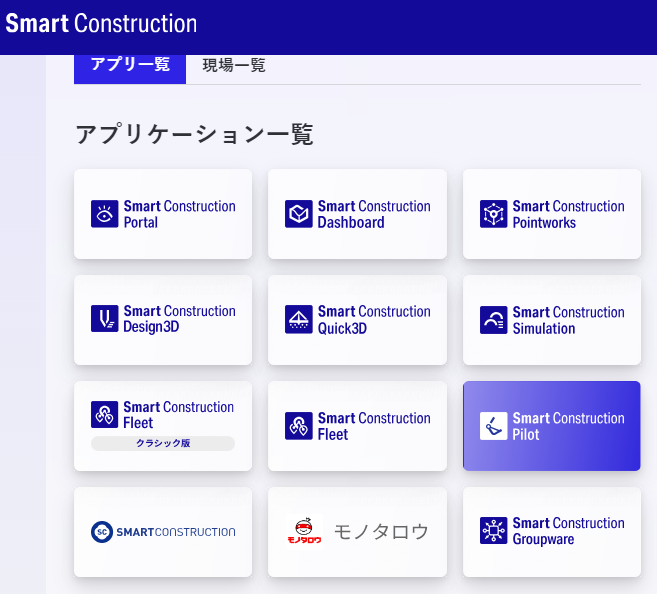Click the Dashboard cube icon
This screenshot has height=594, width=657.
pyautogui.click(x=299, y=214)
